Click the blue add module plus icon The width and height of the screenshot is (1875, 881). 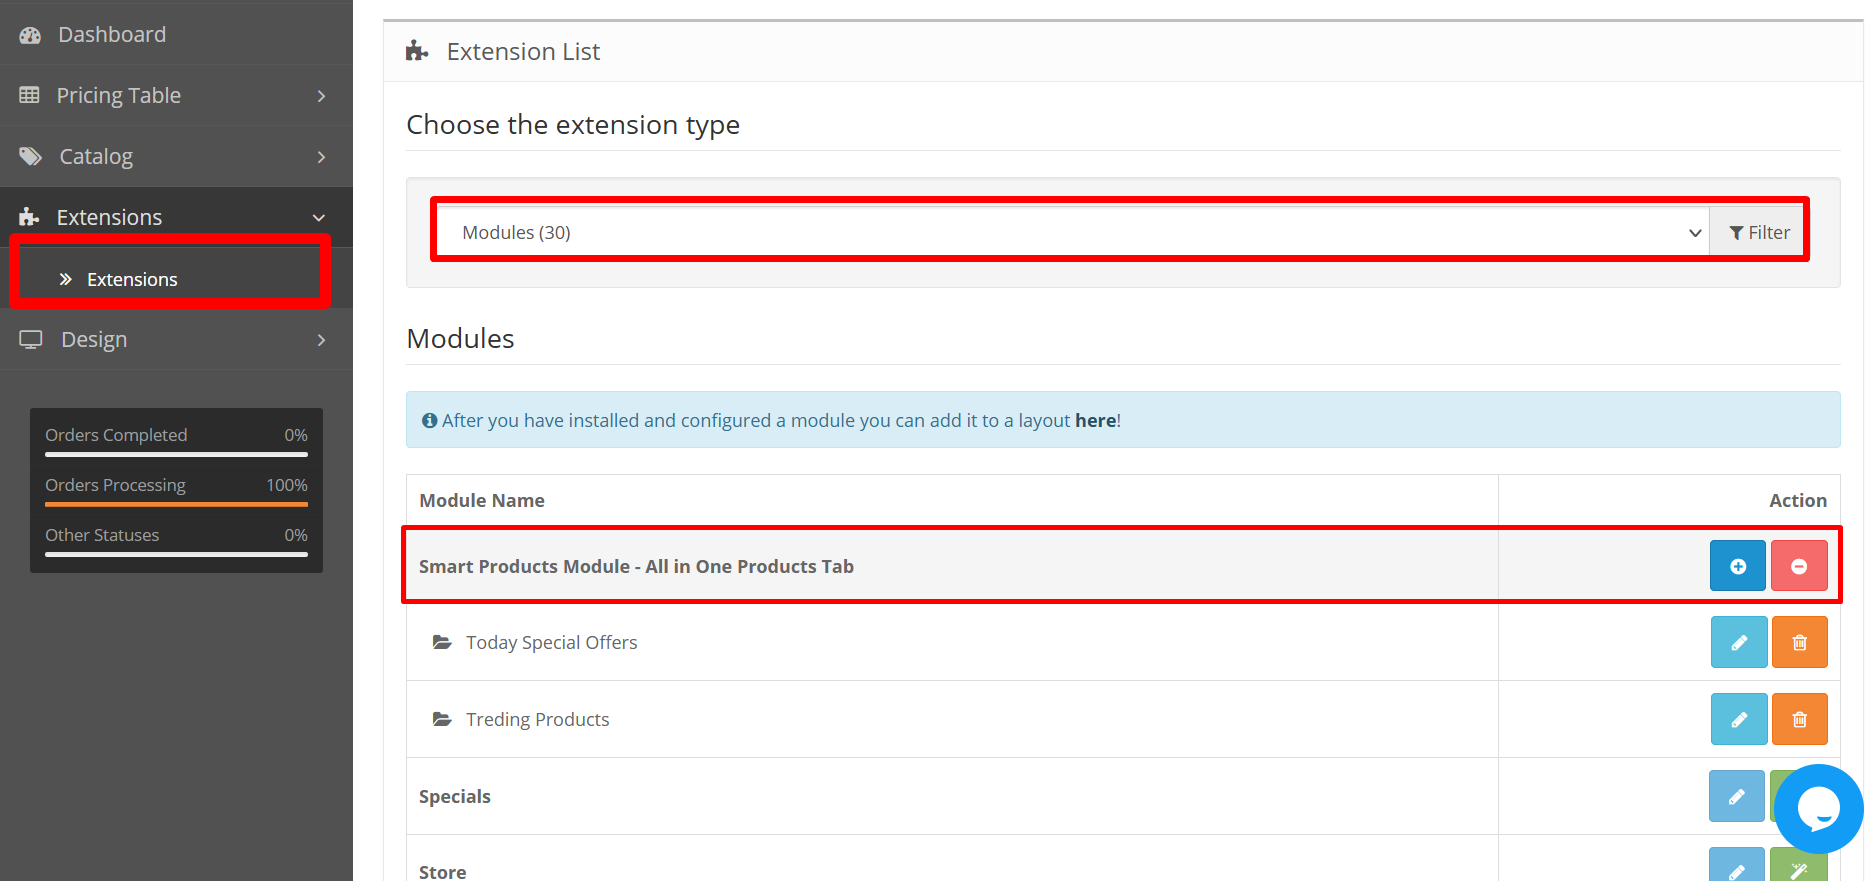point(1737,566)
